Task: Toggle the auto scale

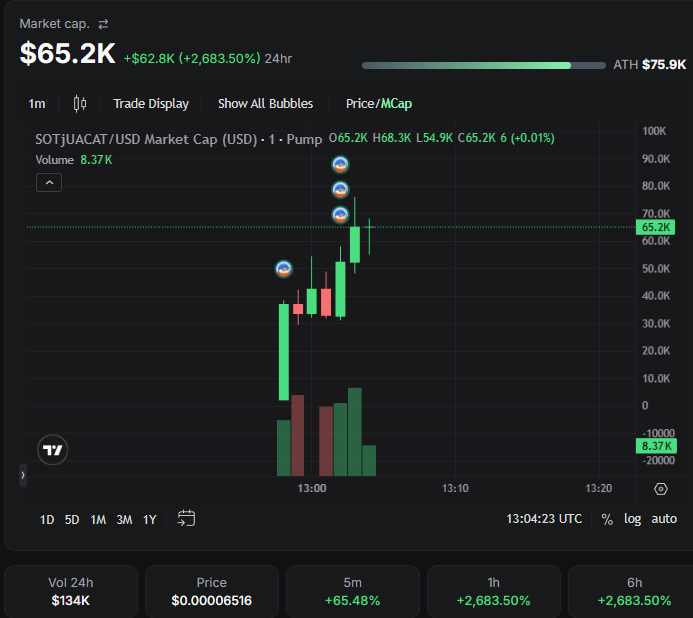Action: (664, 519)
